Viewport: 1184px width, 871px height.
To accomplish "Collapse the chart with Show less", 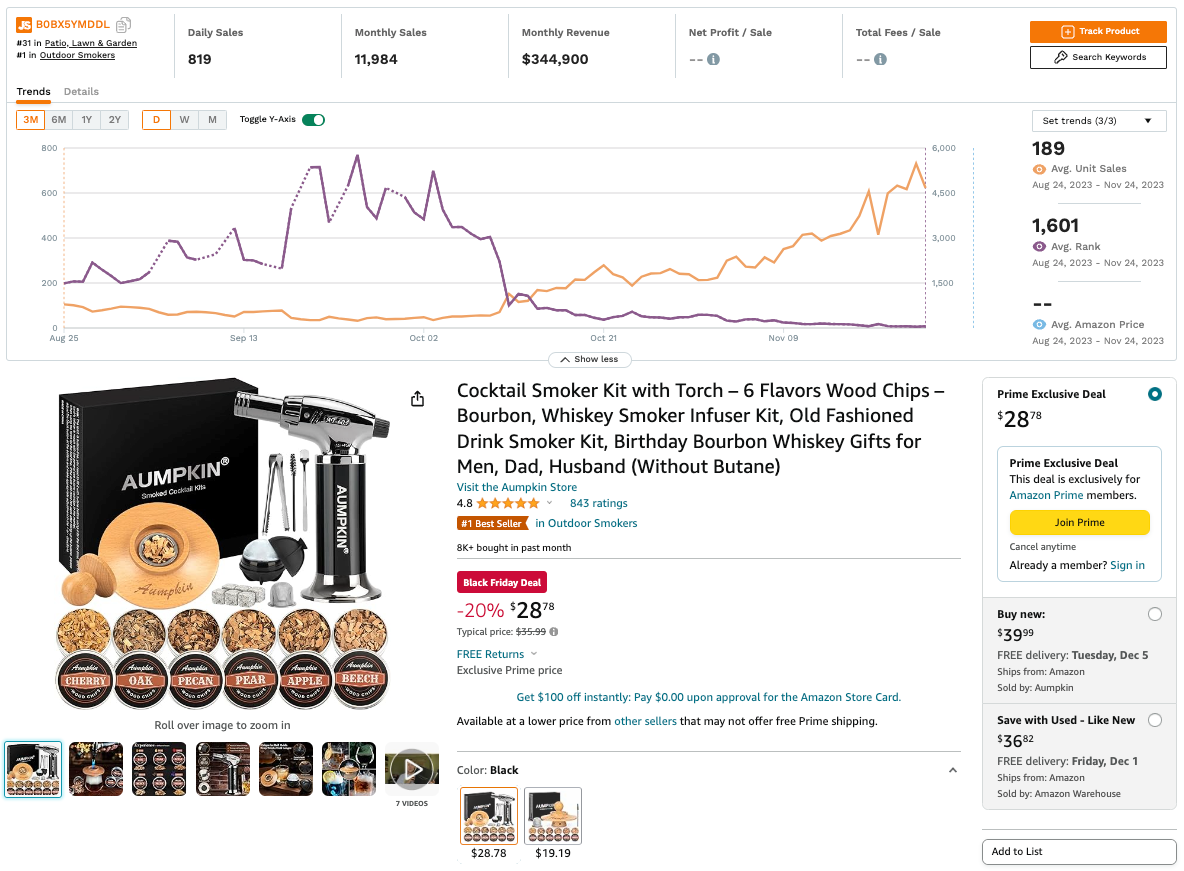I will click(x=589, y=359).
